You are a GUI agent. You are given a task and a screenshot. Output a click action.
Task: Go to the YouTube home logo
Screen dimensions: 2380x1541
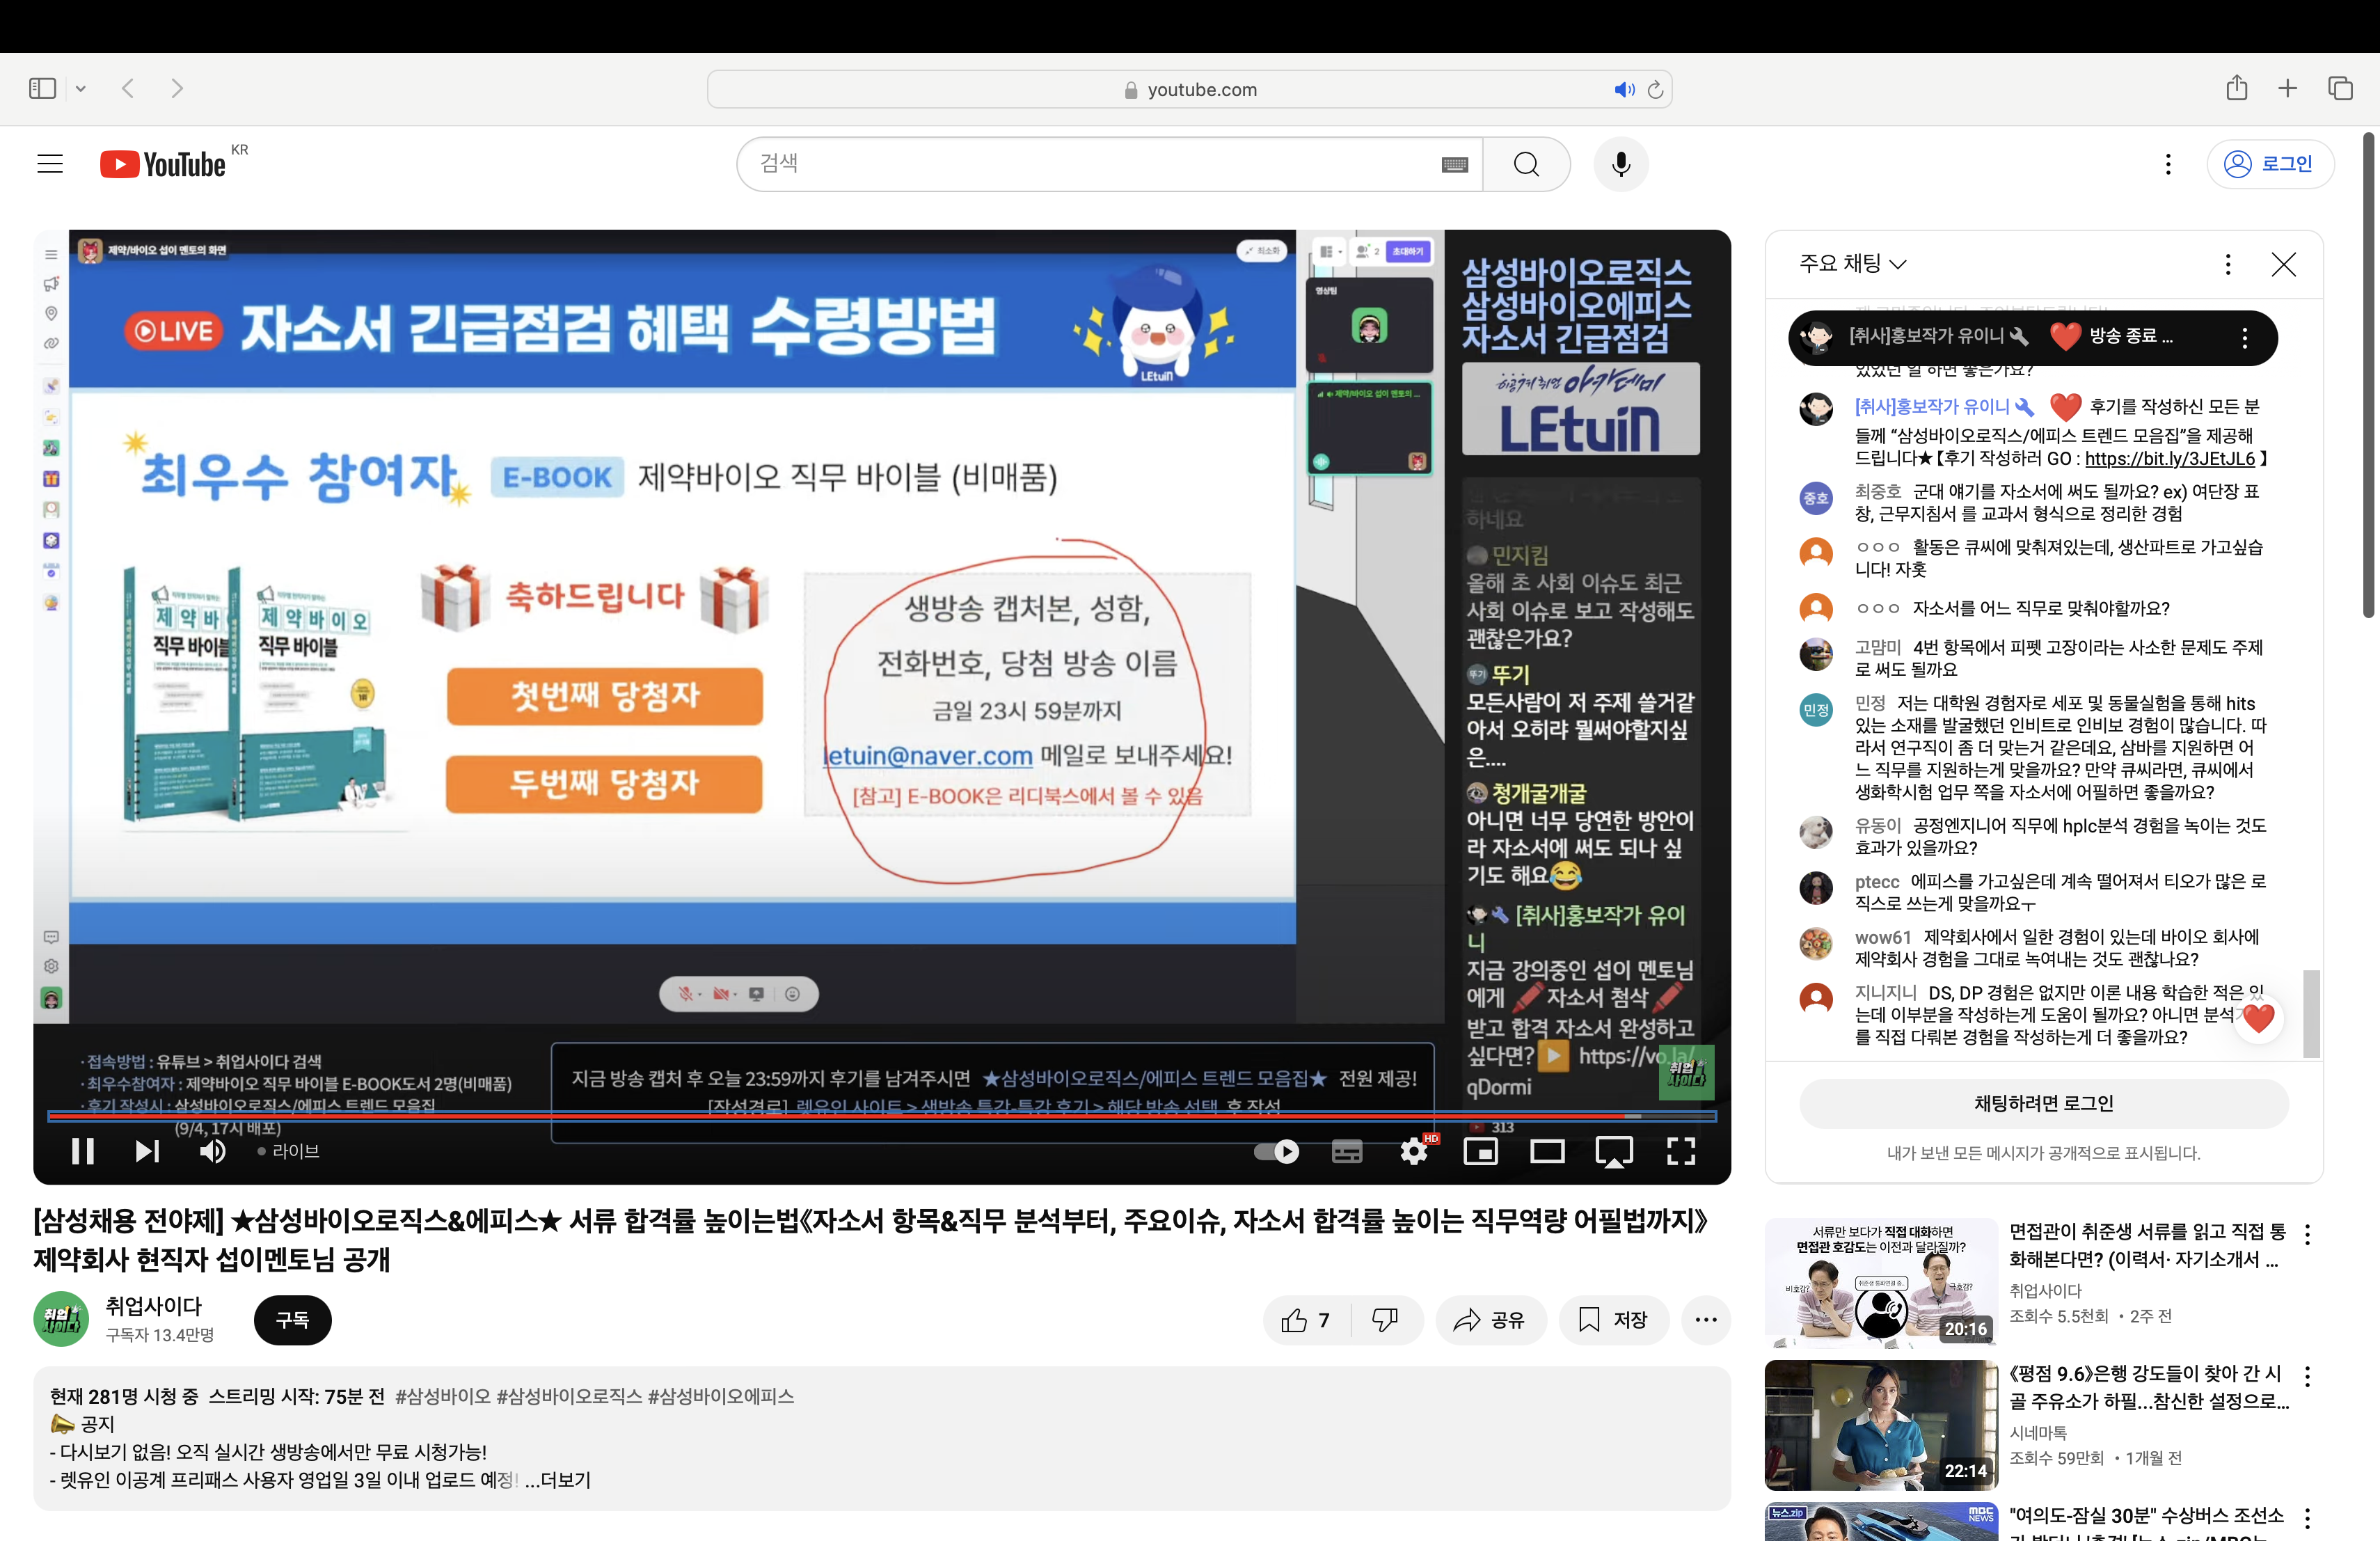click(163, 164)
